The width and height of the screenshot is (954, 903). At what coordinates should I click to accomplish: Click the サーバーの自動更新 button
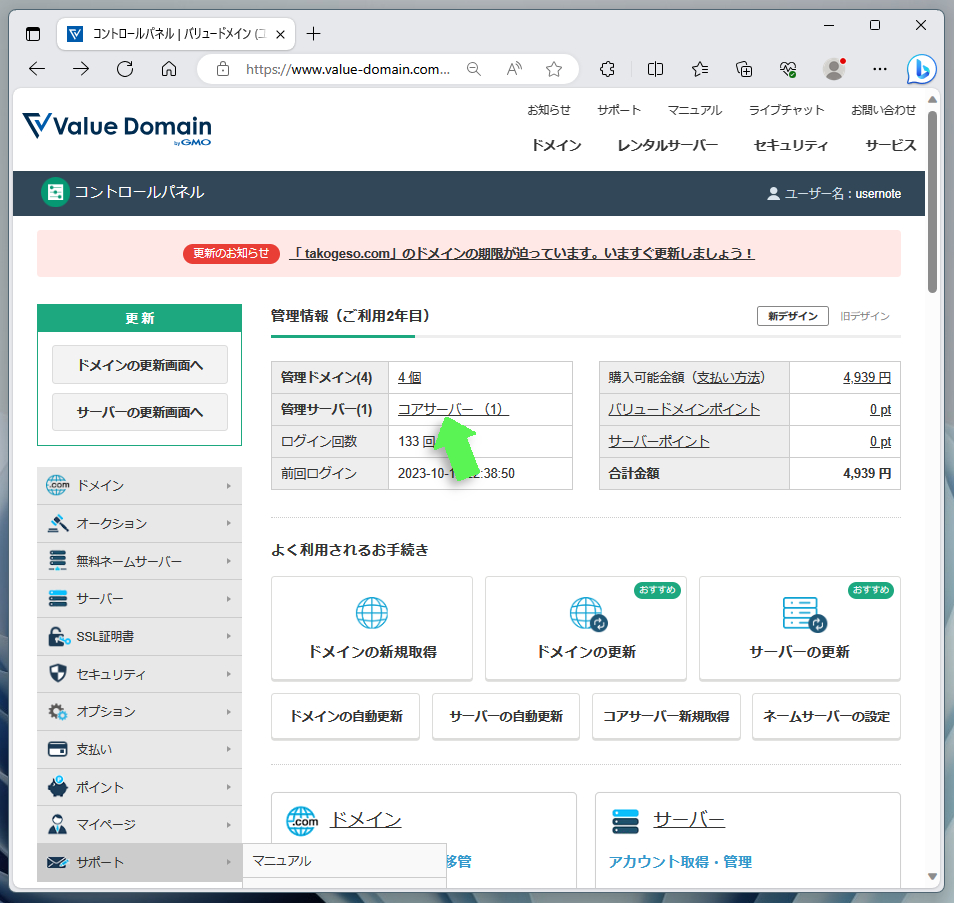(x=506, y=716)
